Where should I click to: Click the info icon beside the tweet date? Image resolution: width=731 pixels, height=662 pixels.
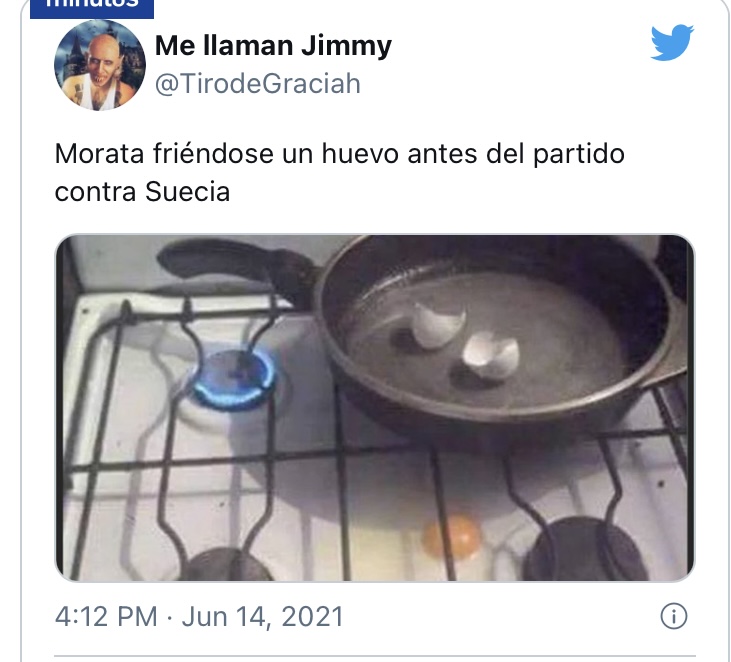[674, 616]
